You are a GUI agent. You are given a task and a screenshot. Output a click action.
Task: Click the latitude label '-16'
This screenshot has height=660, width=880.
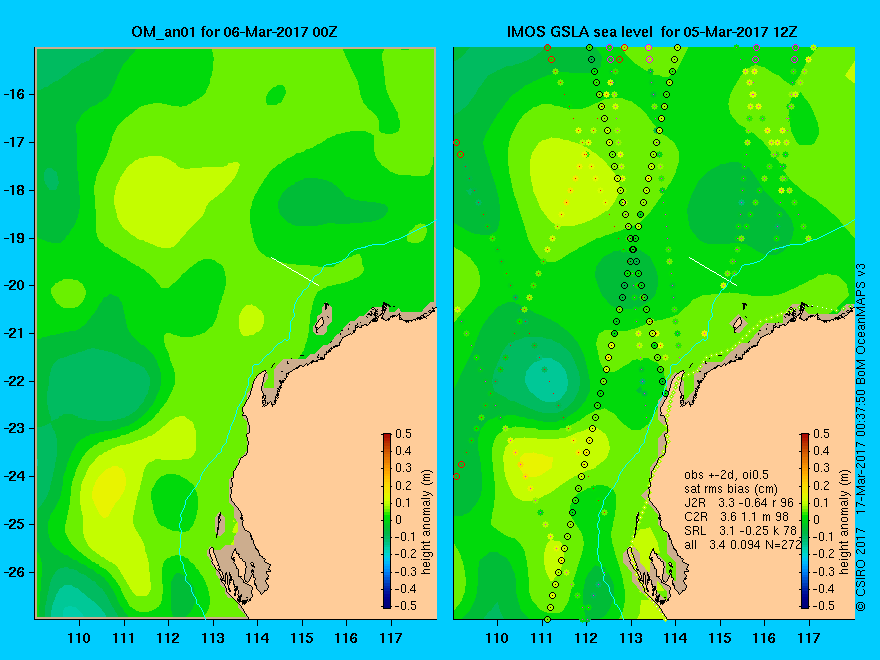tap(12, 94)
